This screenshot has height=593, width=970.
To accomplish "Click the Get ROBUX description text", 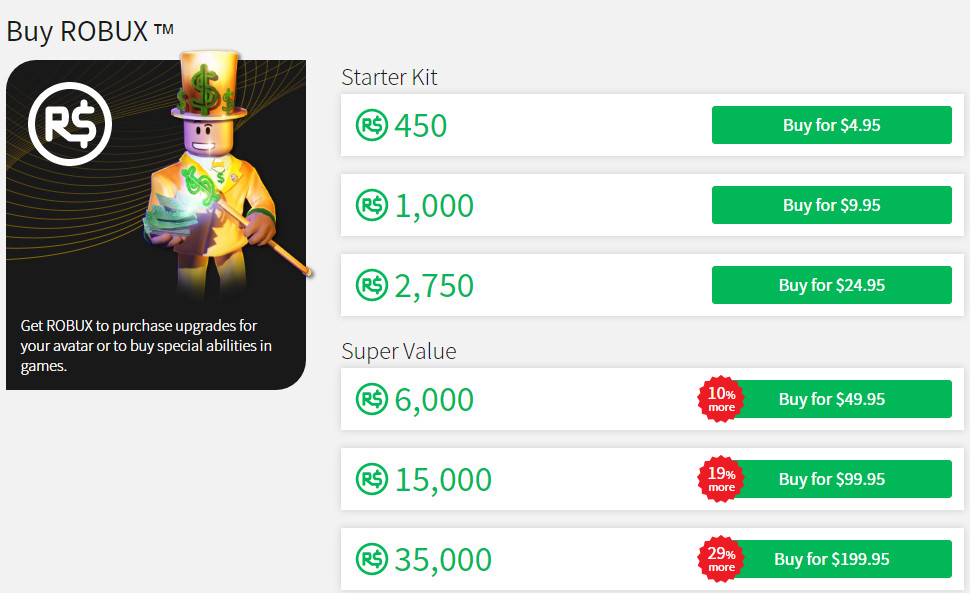I will point(146,346).
